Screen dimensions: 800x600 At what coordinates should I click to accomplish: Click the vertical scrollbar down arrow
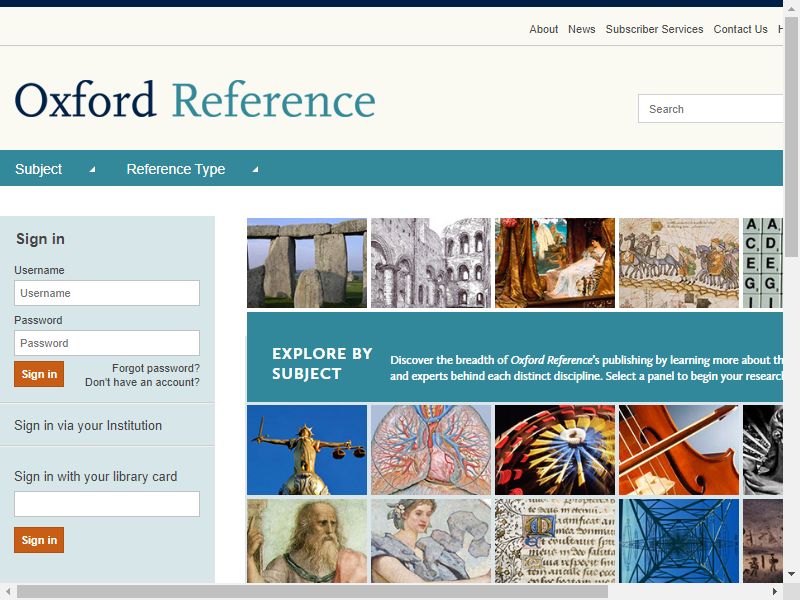point(791,574)
